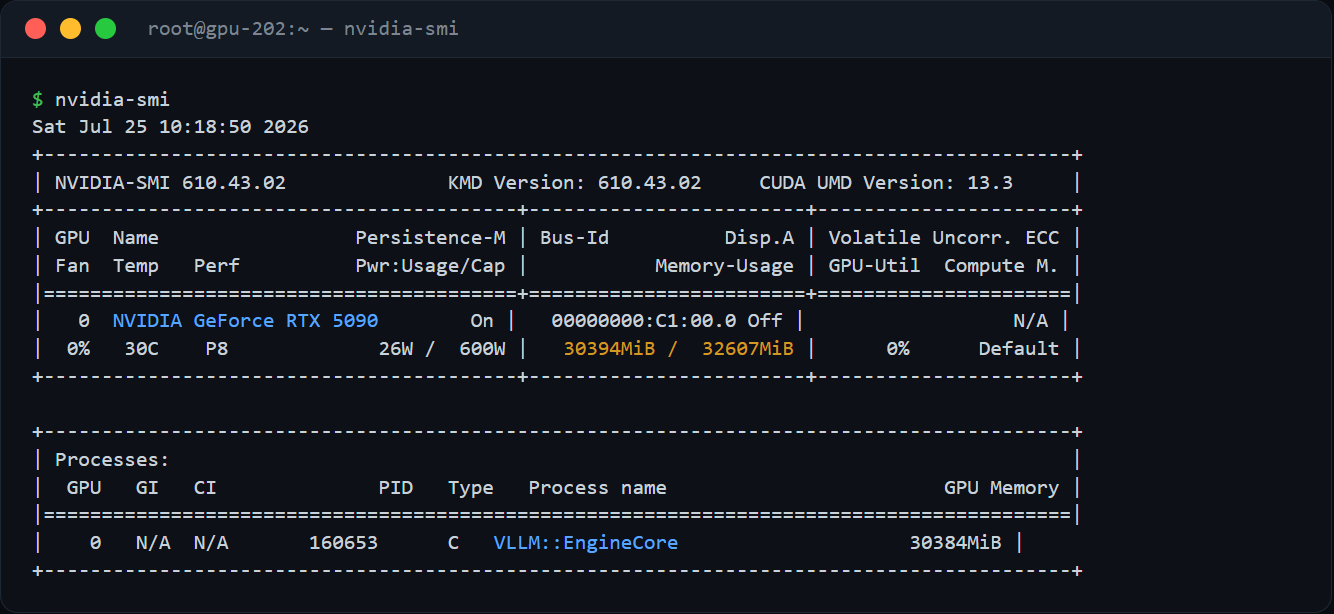Screen dimensions: 1334x614
Task: Click the typed nvidia-smi command text
Action: (x=112, y=100)
